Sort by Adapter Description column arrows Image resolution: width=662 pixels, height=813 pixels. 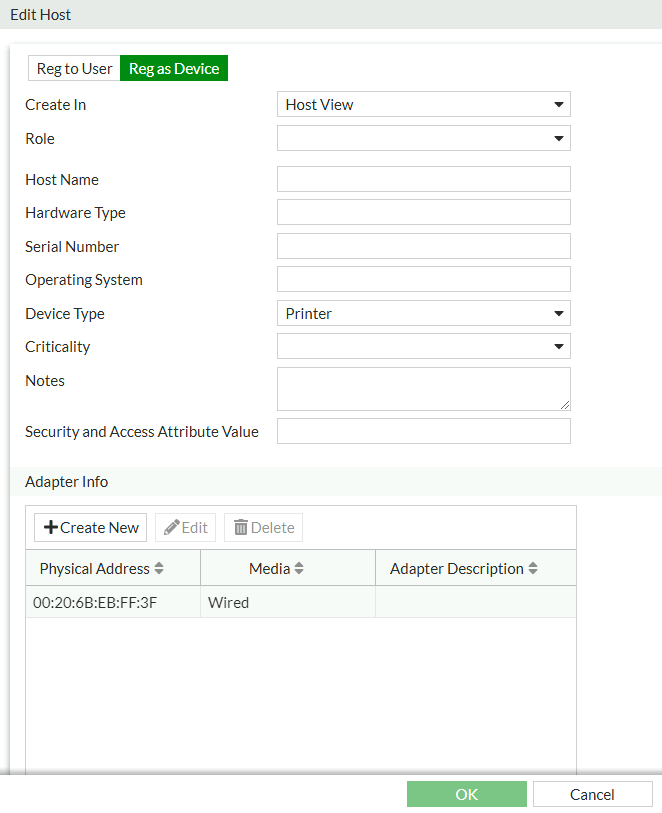coord(533,569)
